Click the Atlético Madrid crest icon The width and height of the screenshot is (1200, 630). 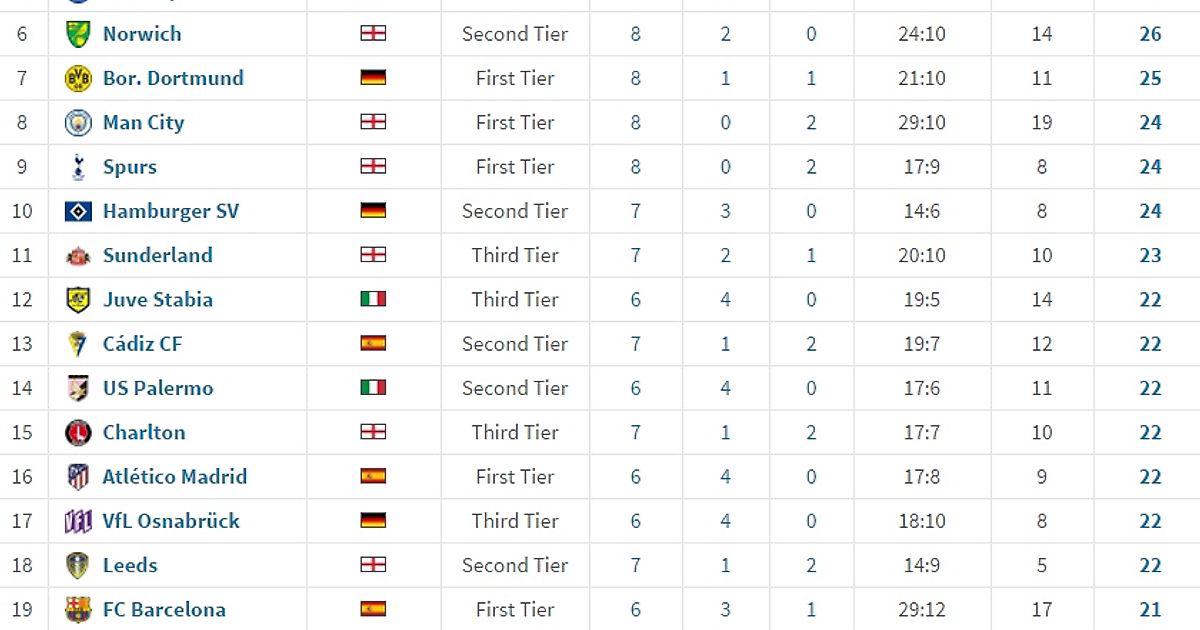(x=78, y=477)
